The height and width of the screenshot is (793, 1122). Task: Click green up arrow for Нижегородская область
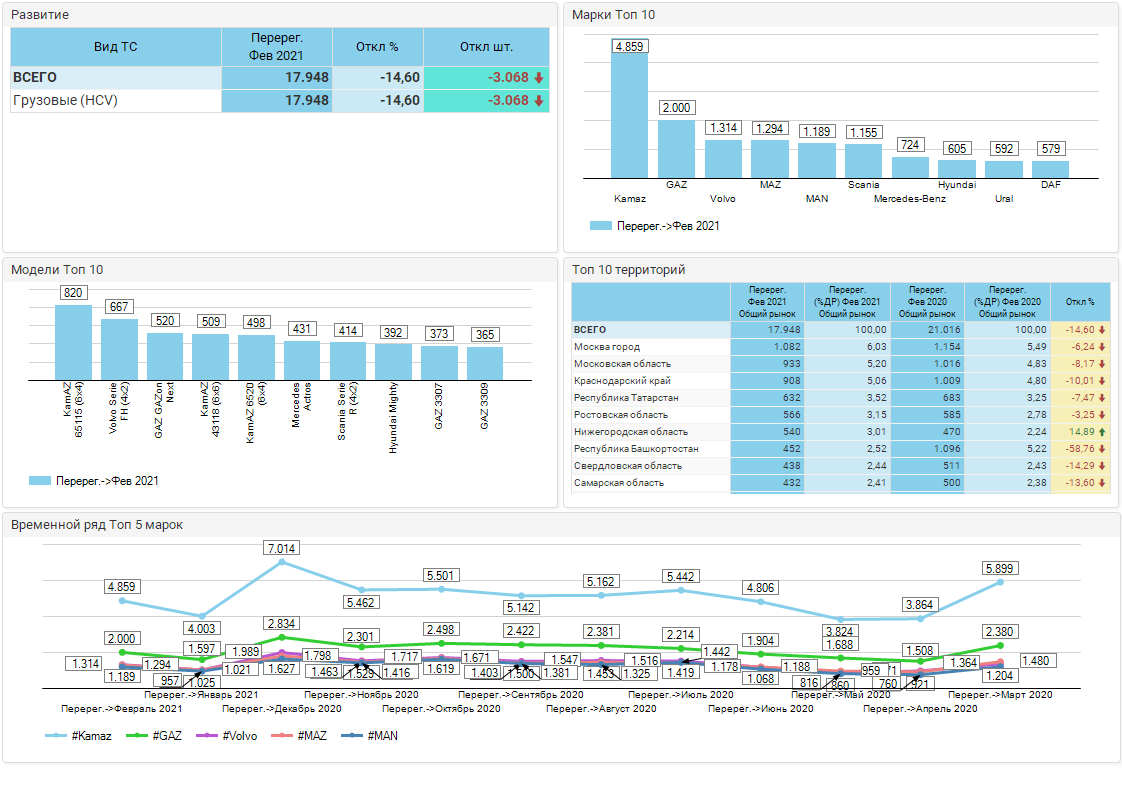point(1102,432)
